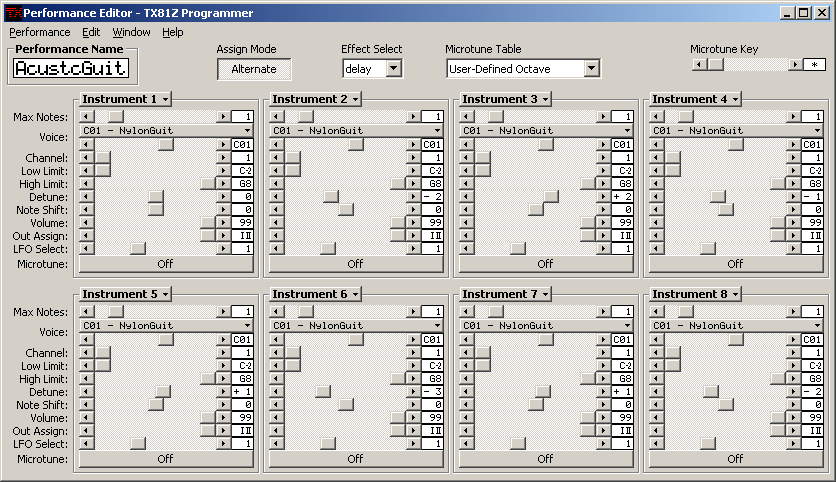Increase Instrument 1 Max Notes with right arrow
The image size is (836, 482).
tap(223, 116)
